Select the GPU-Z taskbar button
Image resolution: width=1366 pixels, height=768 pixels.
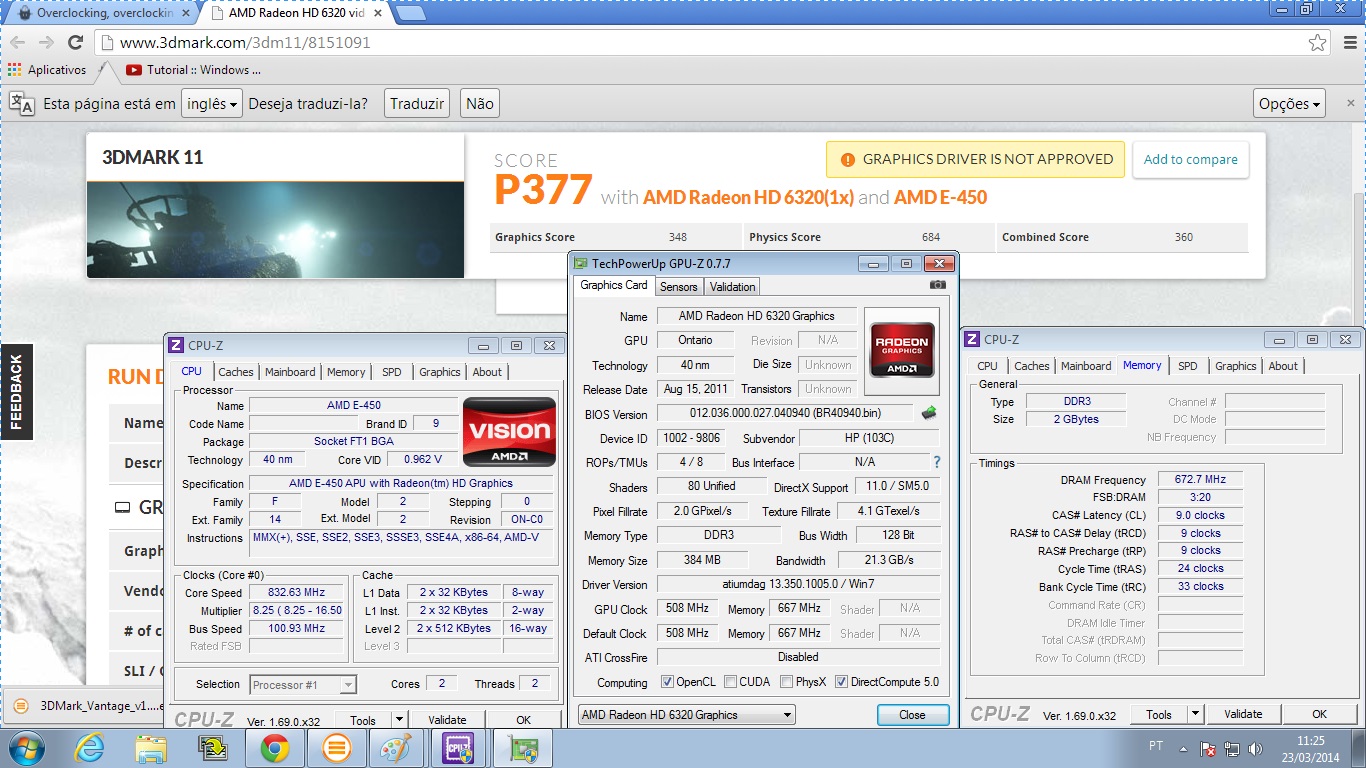tap(522, 748)
